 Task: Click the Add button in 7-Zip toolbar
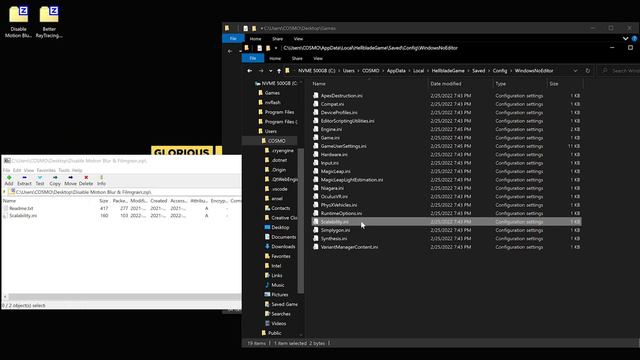pyautogui.click(x=9, y=180)
